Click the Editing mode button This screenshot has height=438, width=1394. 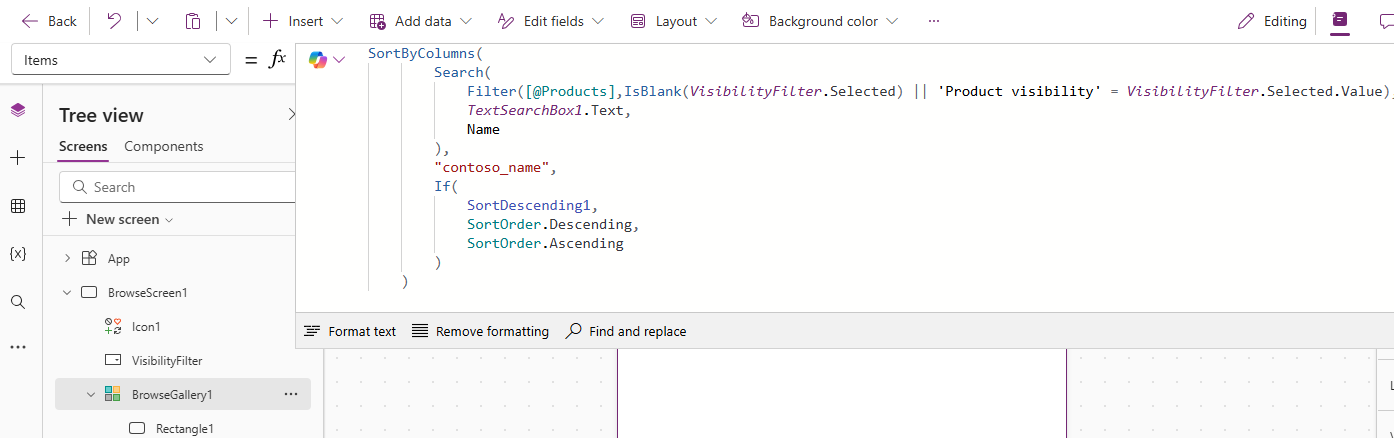1272,21
